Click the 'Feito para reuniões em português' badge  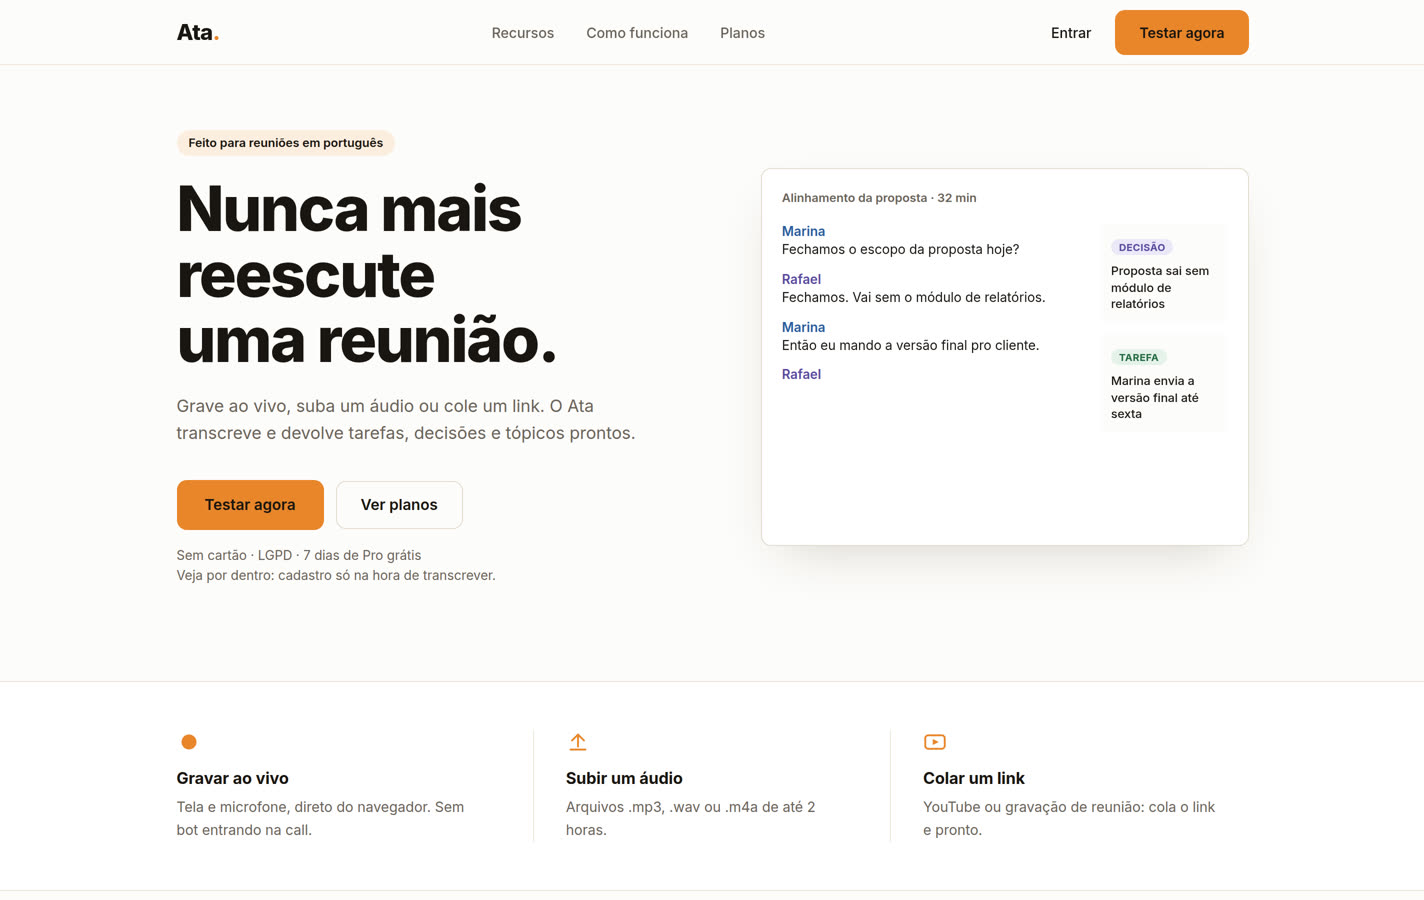[286, 143]
